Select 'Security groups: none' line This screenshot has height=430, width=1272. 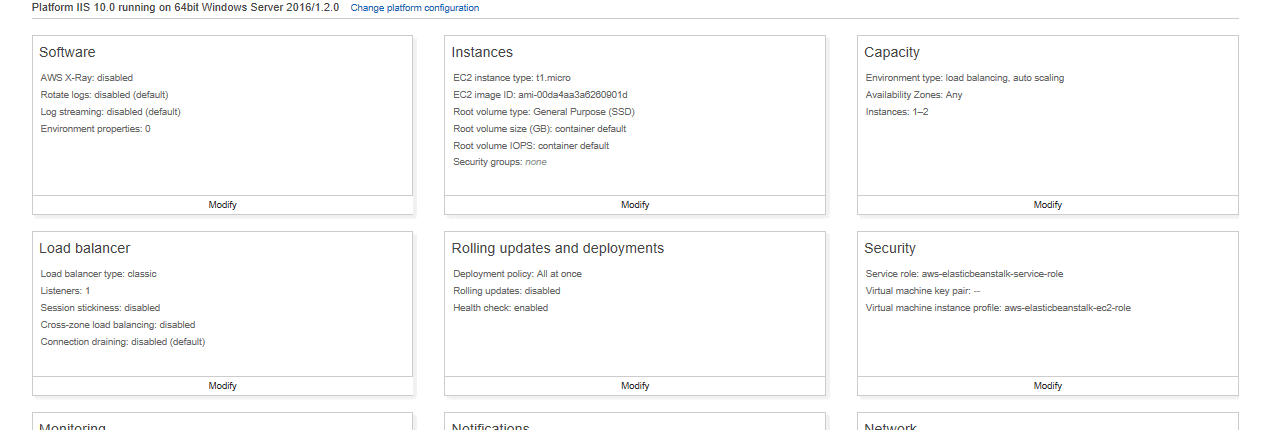[x=500, y=162]
